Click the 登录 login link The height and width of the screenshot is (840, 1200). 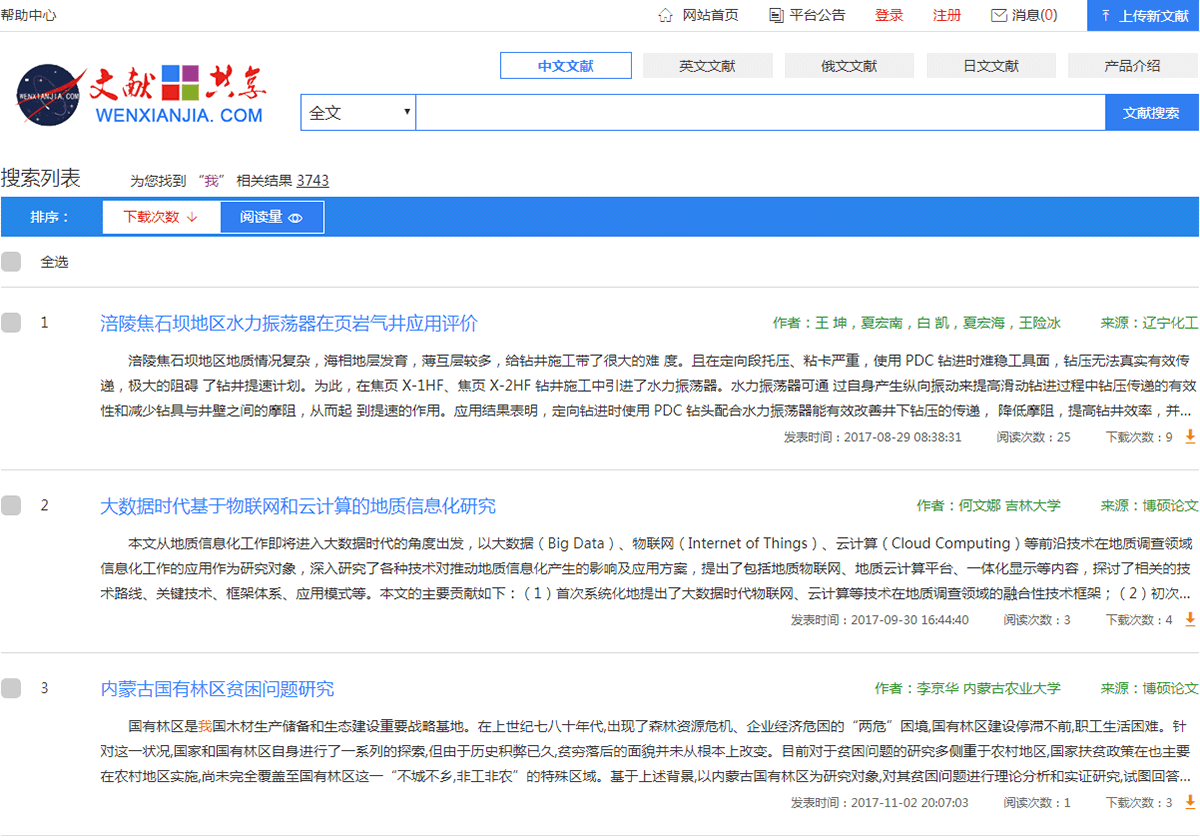tap(888, 15)
